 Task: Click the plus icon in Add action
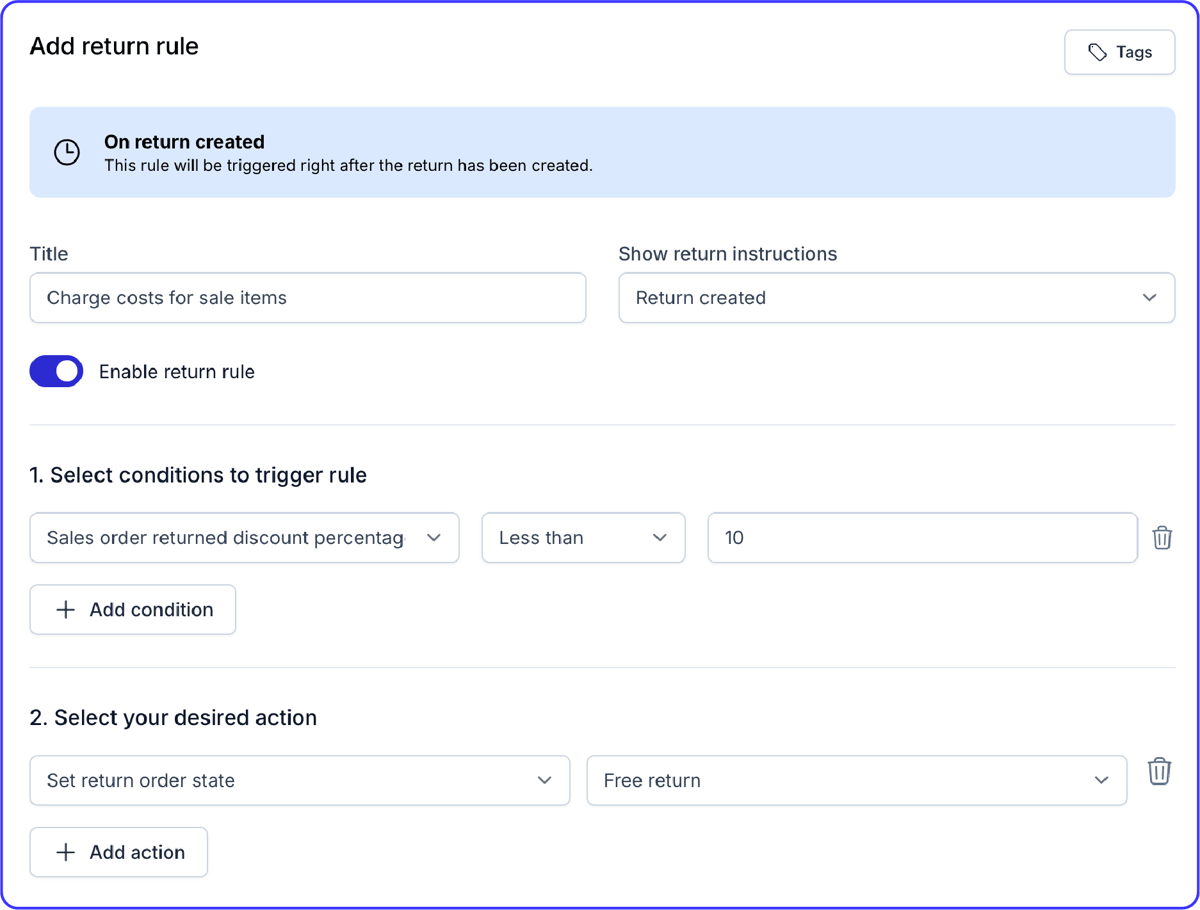pyautogui.click(x=65, y=852)
